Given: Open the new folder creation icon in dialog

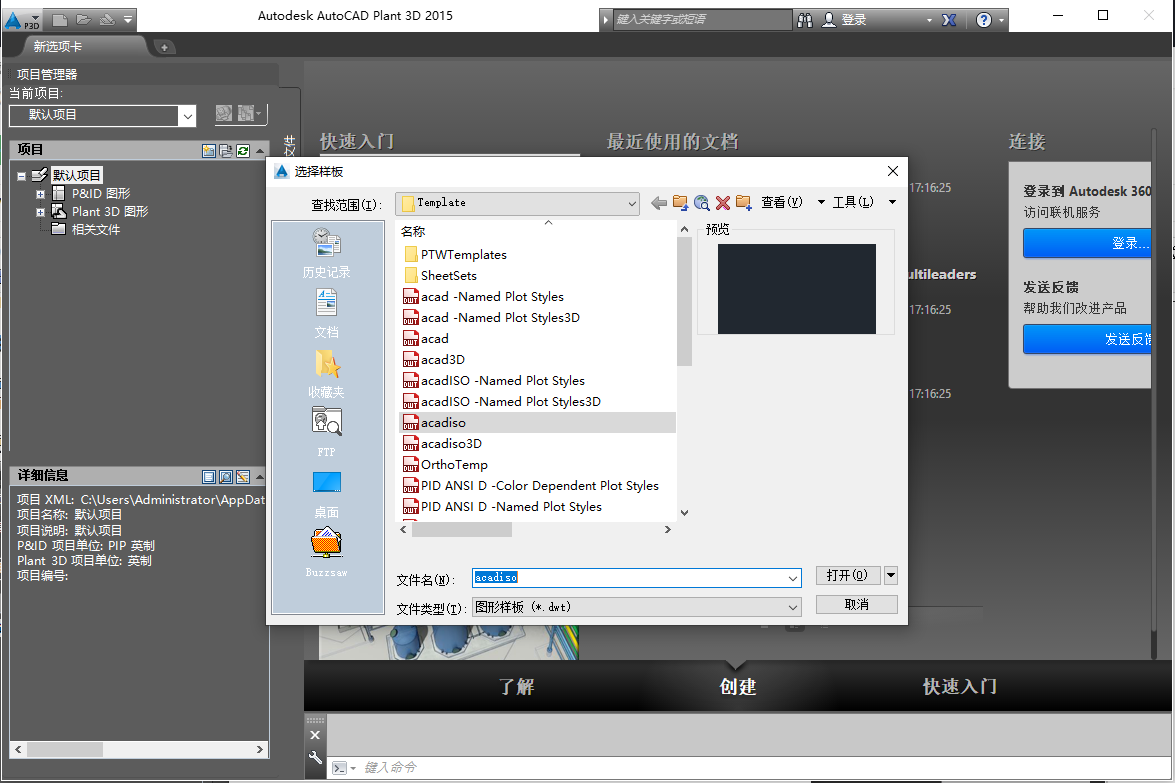Looking at the screenshot, I should point(743,202).
